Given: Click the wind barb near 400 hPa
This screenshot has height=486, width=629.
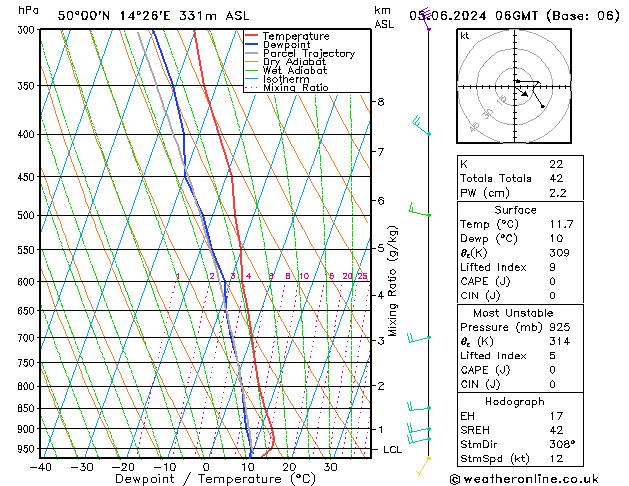Looking at the screenshot, I should (x=420, y=125).
